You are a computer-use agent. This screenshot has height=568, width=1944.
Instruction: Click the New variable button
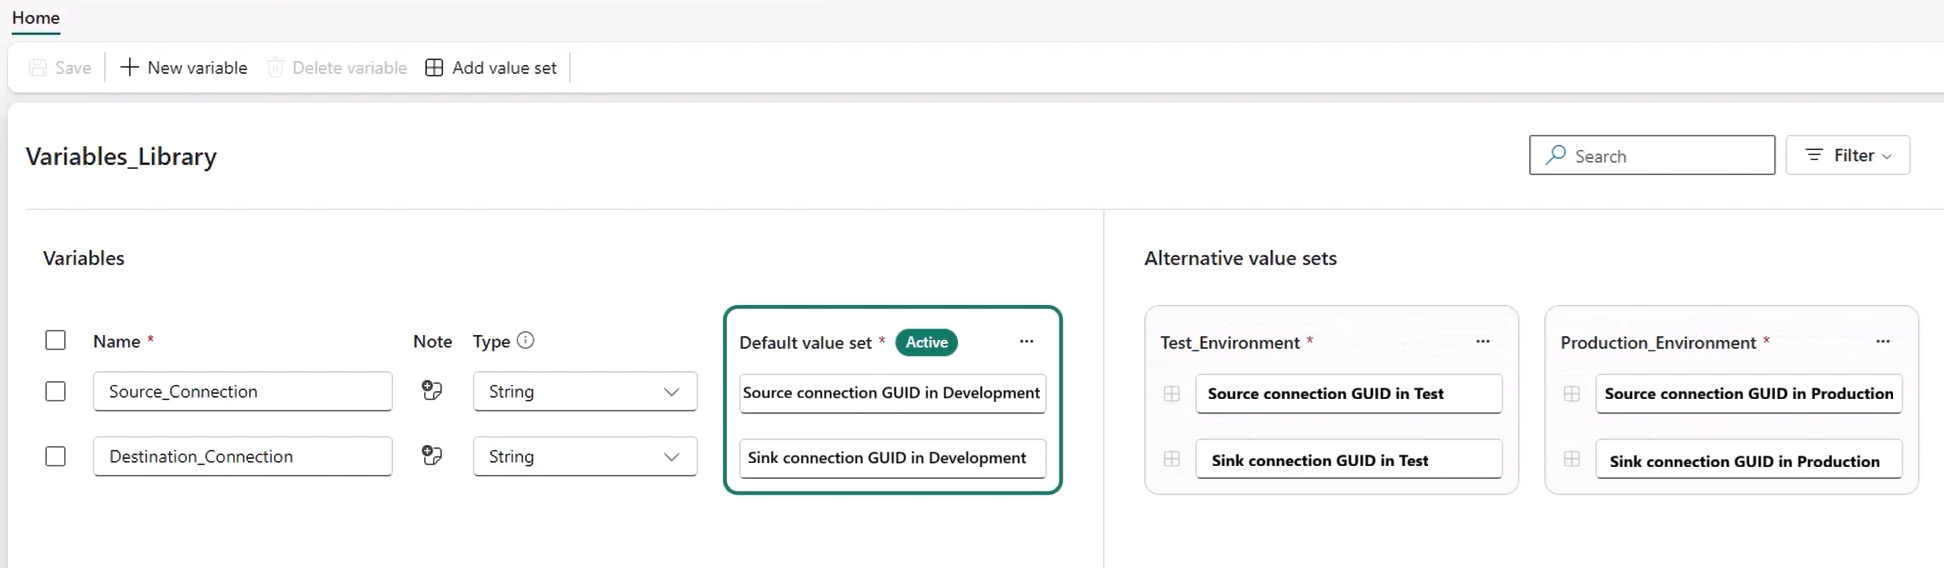coord(184,68)
